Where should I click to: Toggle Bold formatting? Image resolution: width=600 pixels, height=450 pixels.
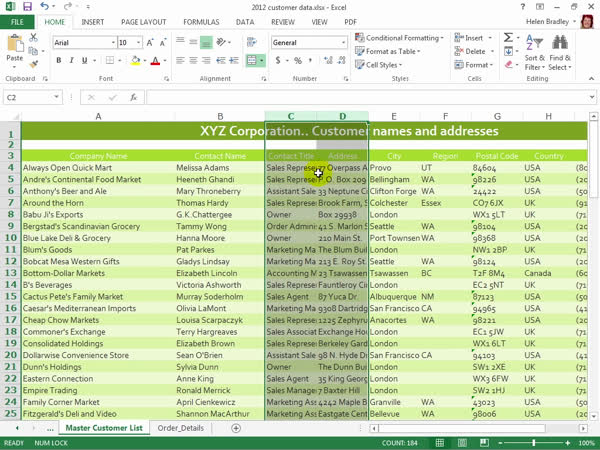tap(59, 60)
